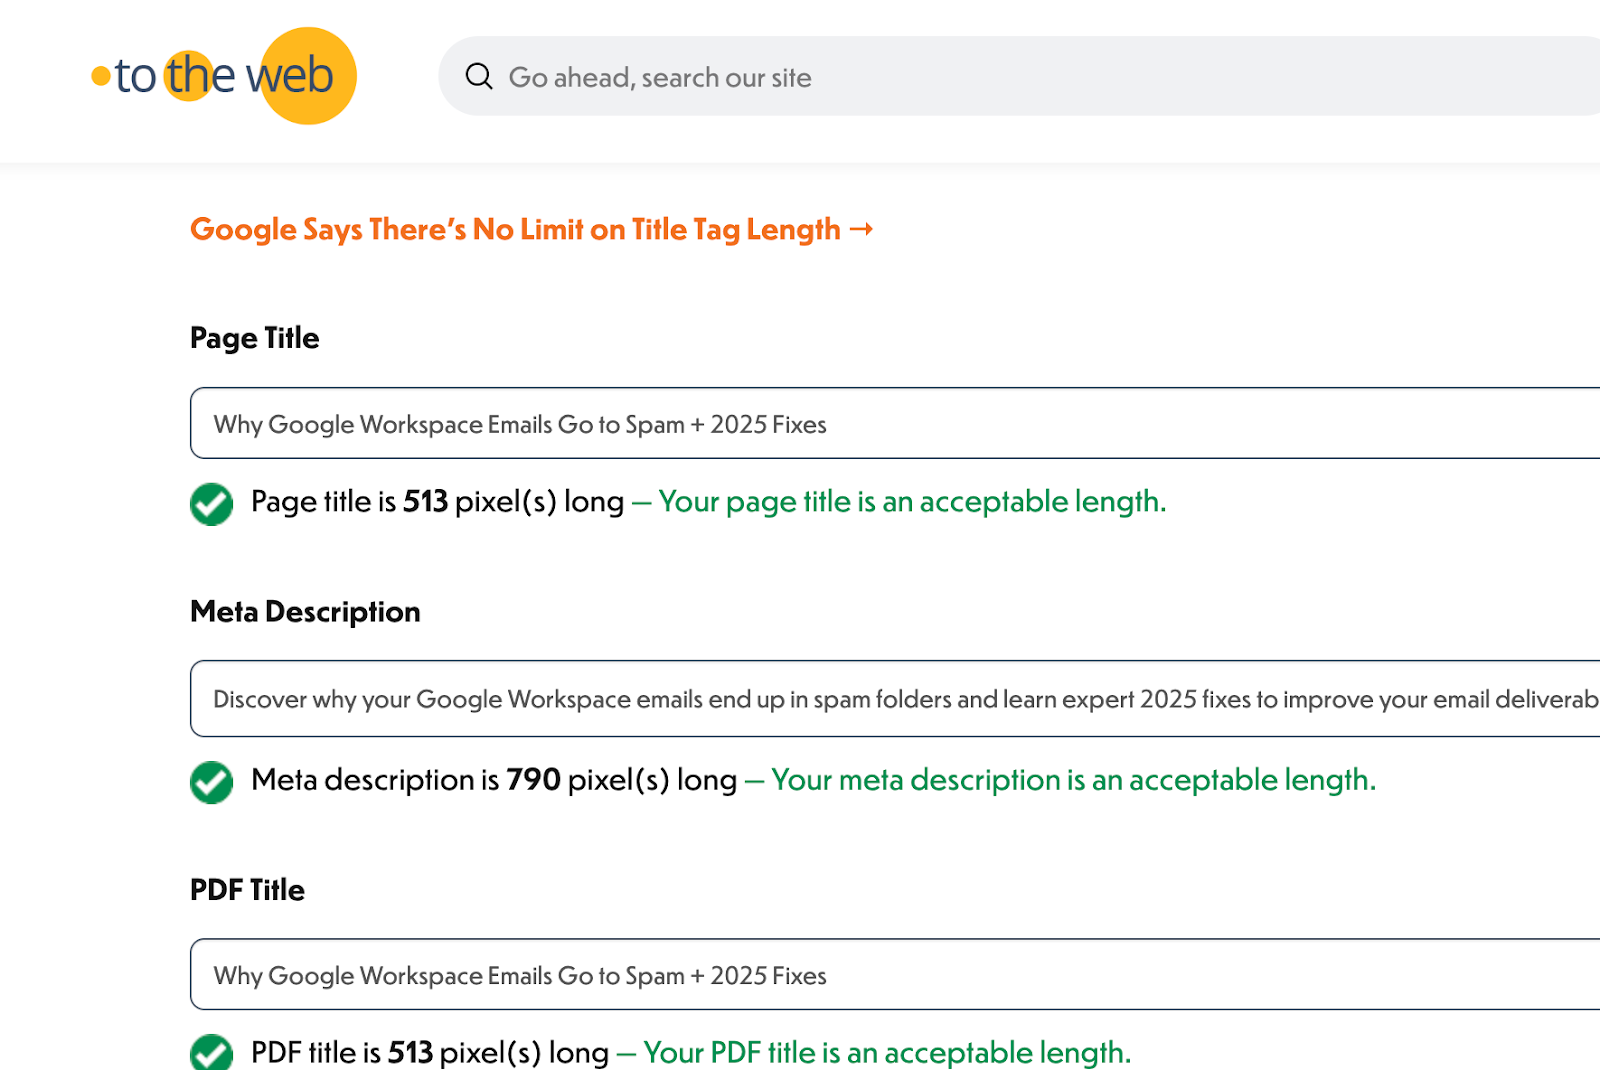Click the magnifying glass search icon
Image resolution: width=1600 pixels, height=1070 pixels.
coord(479,76)
